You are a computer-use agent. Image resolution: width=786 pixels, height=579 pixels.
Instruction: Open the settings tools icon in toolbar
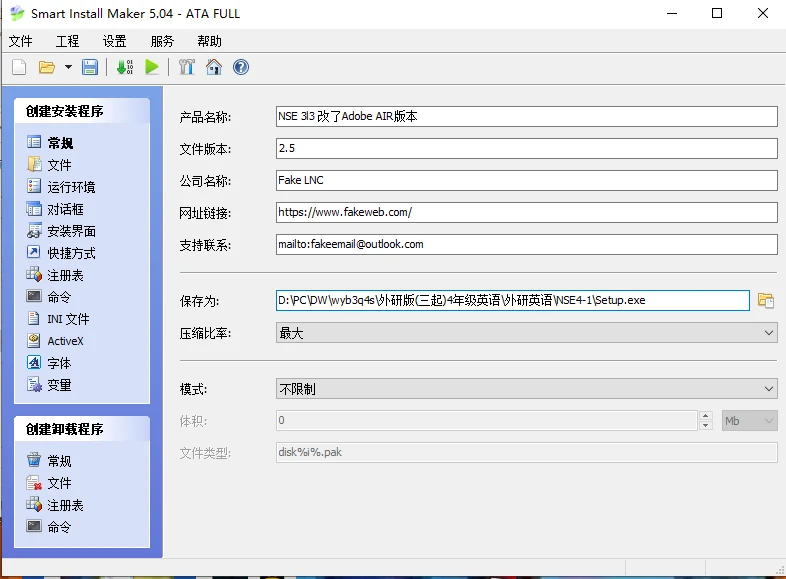coord(186,67)
